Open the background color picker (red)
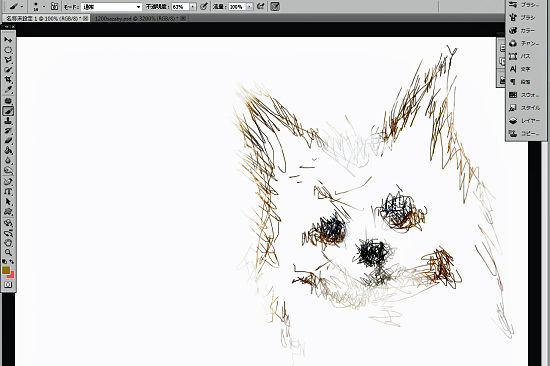 (11, 275)
